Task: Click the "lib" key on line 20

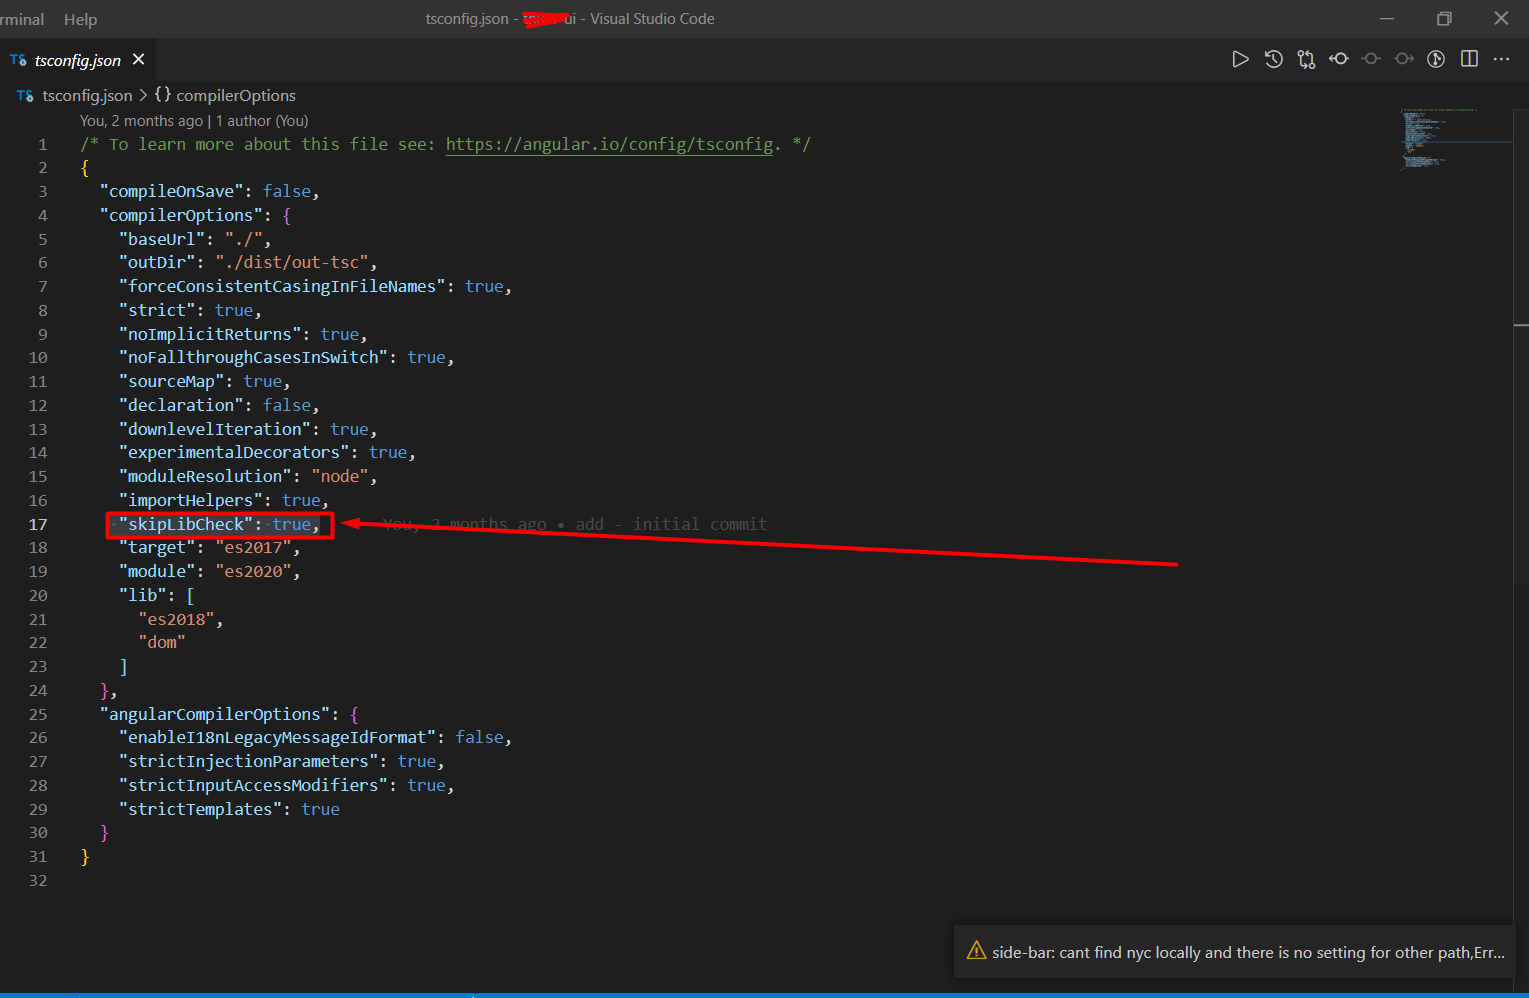Action: point(142,595)
